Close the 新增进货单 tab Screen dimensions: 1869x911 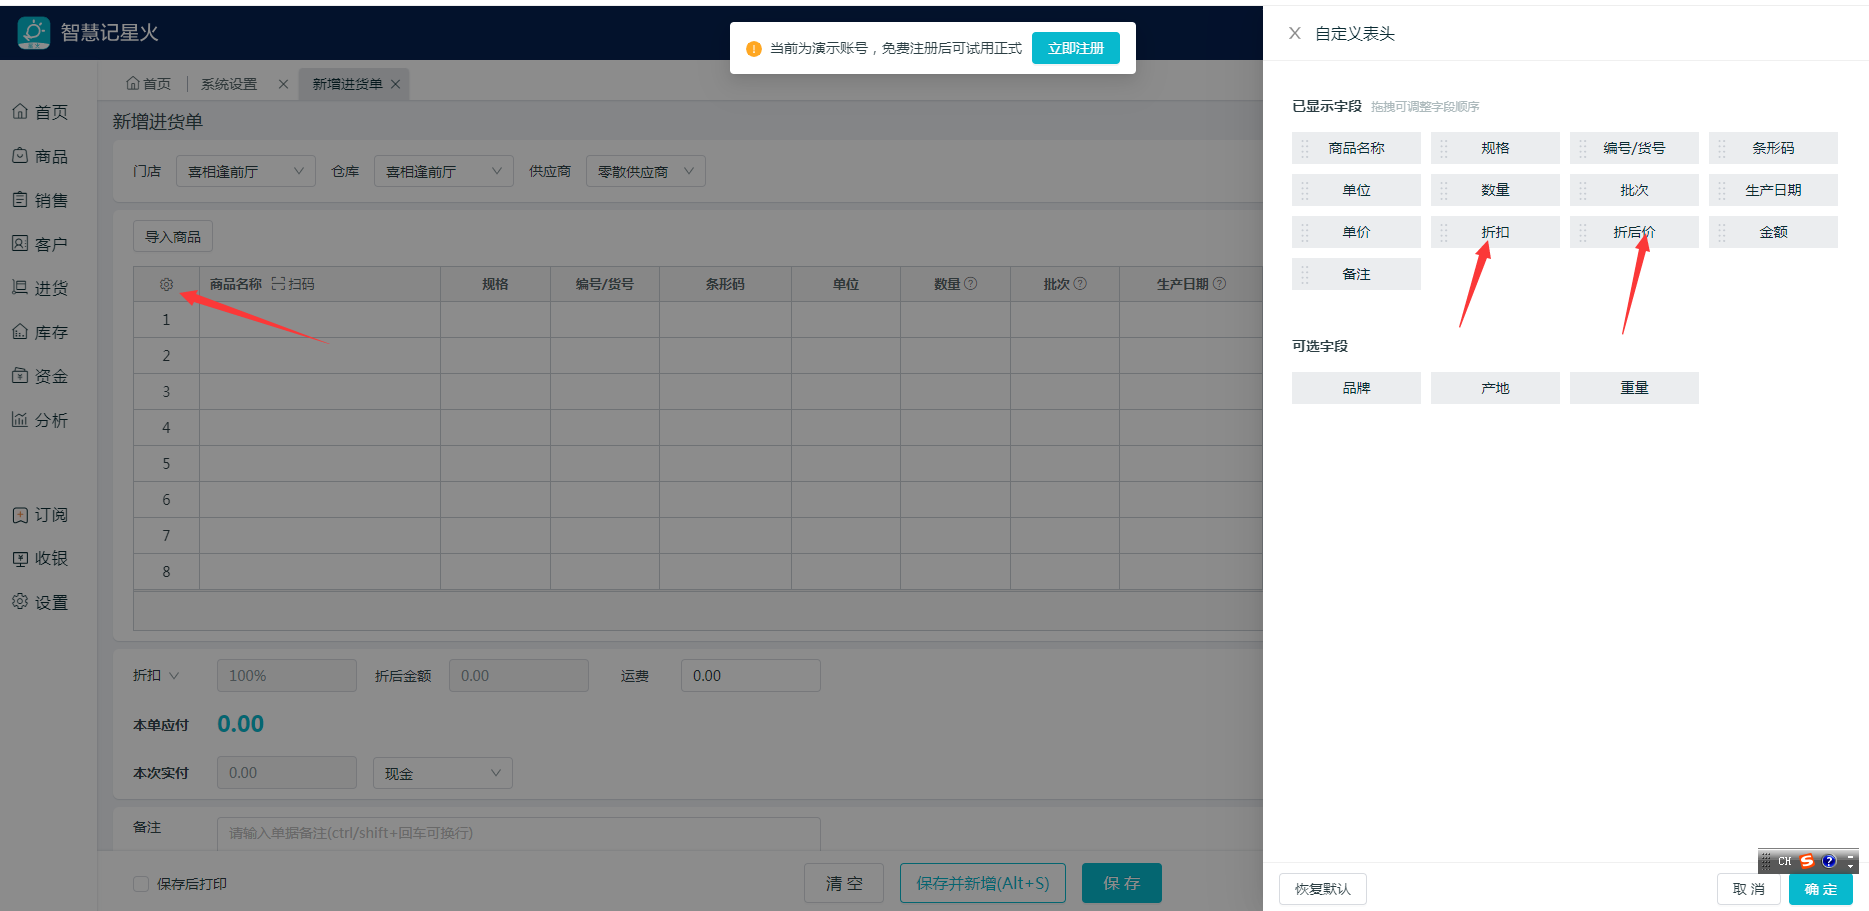(395, 85)
